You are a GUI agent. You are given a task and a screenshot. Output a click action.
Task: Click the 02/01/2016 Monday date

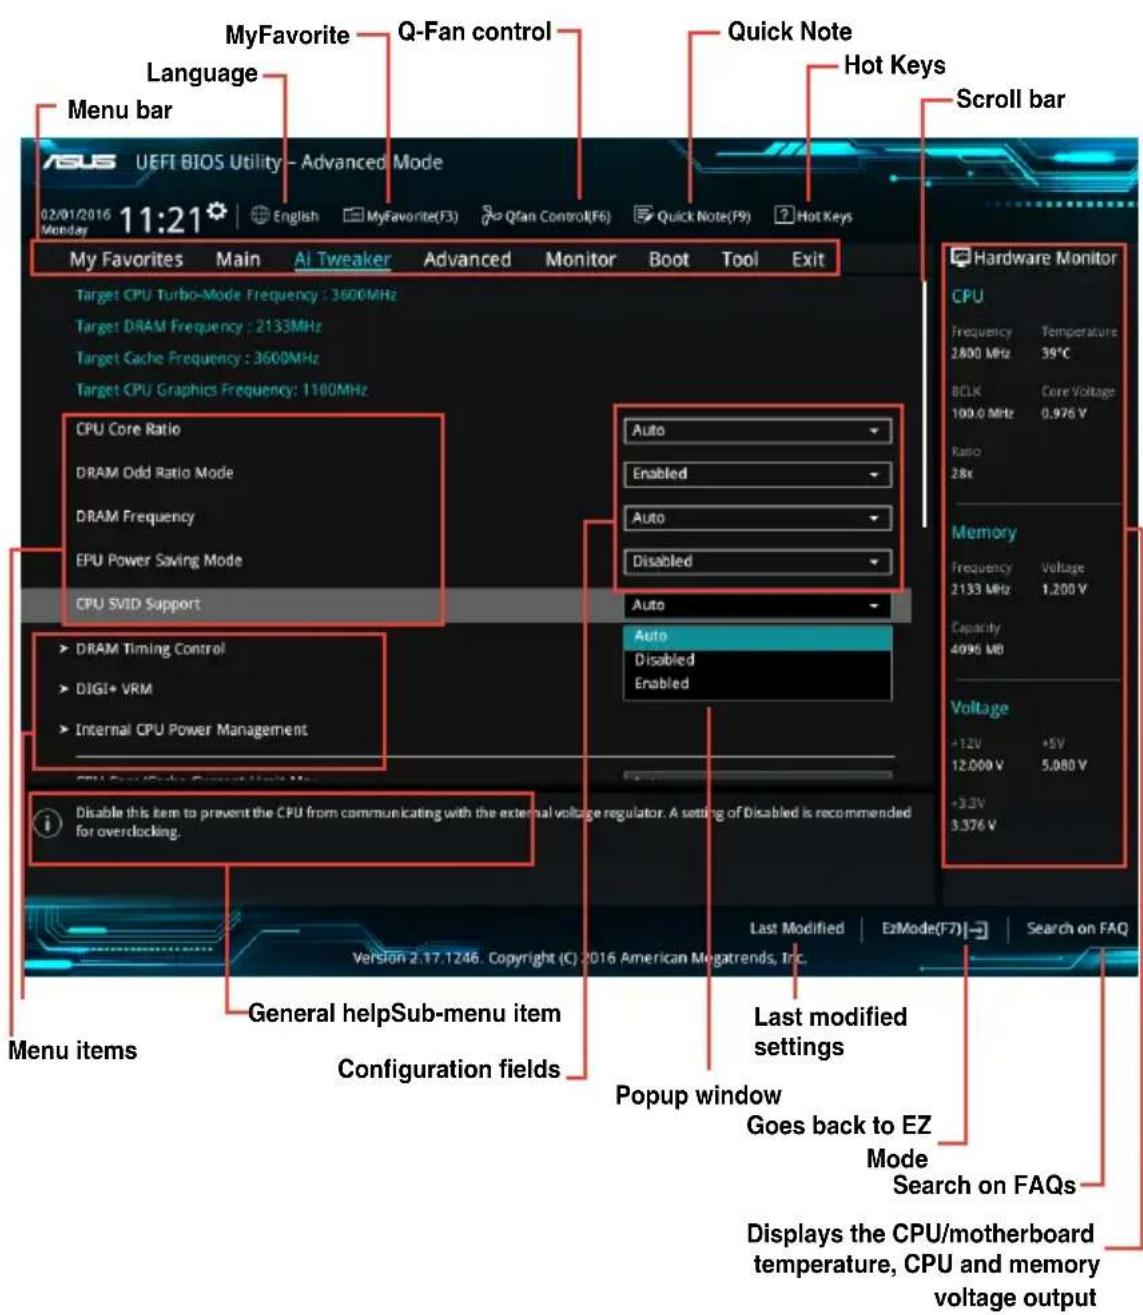[x=76, y=221]
